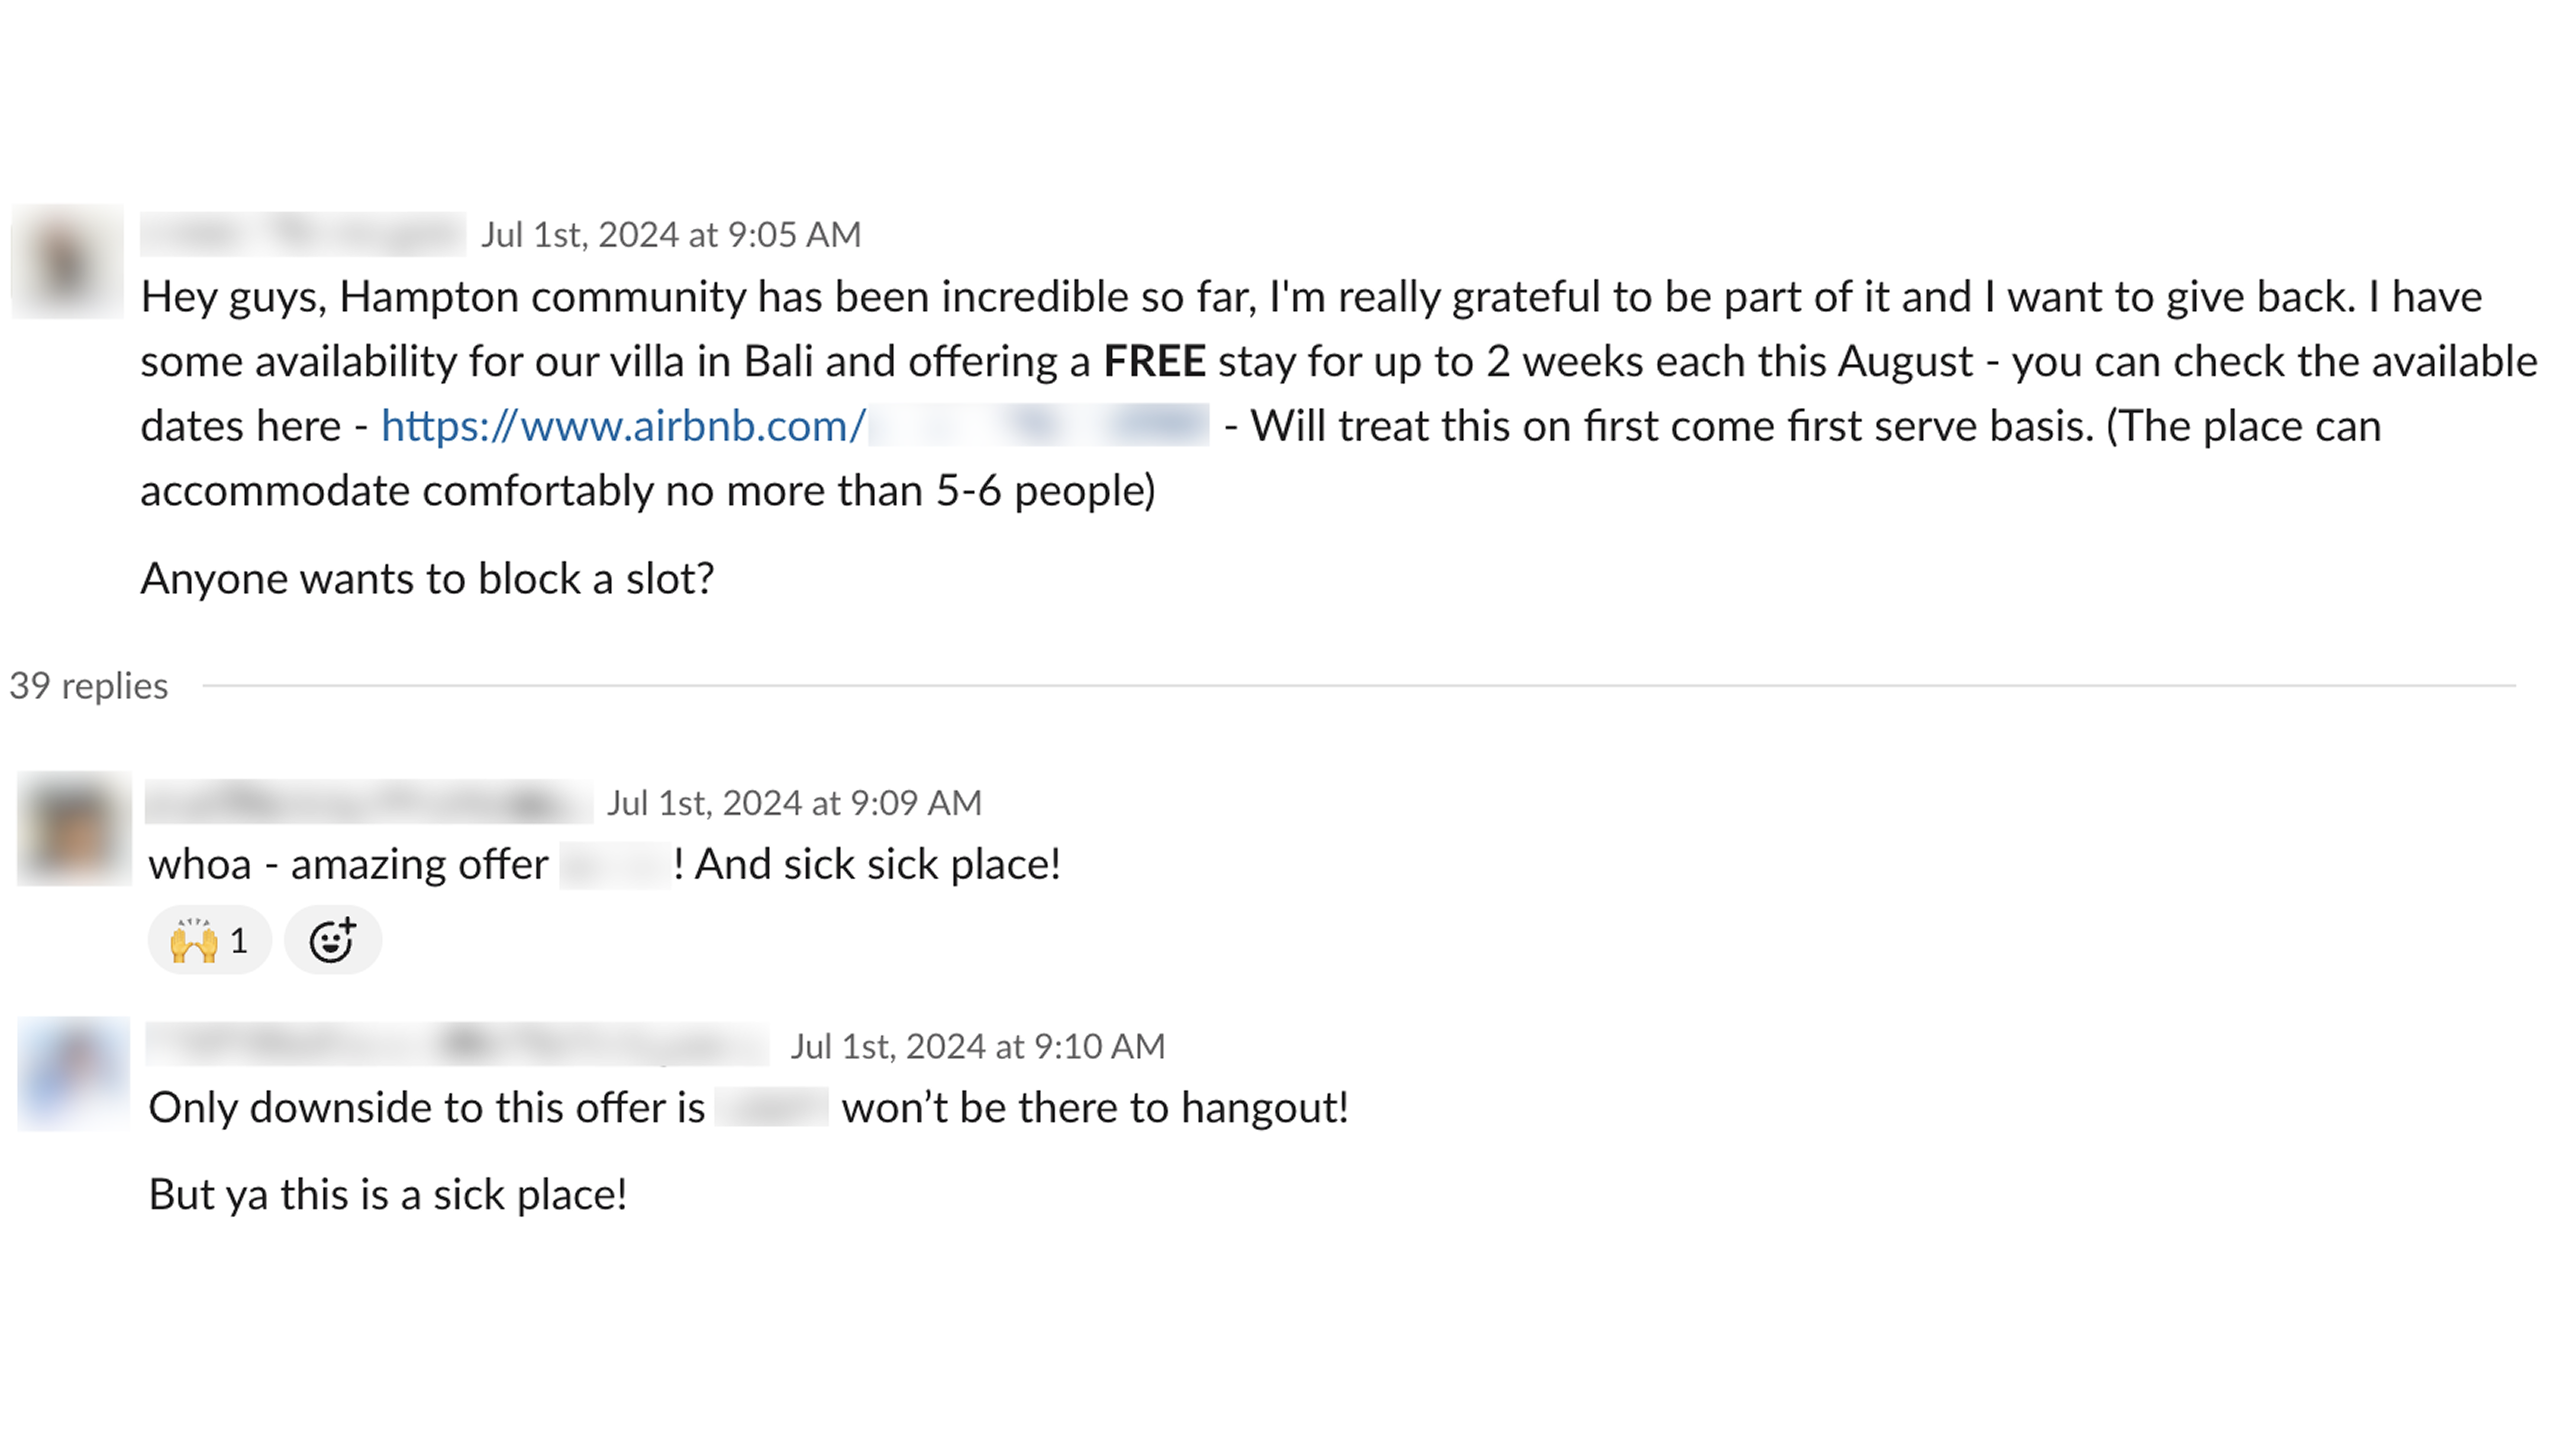This screenshot has width=2560, height=1440.
Task: Click the blurred mention after "amazing offer"
Action: [614, 865]
